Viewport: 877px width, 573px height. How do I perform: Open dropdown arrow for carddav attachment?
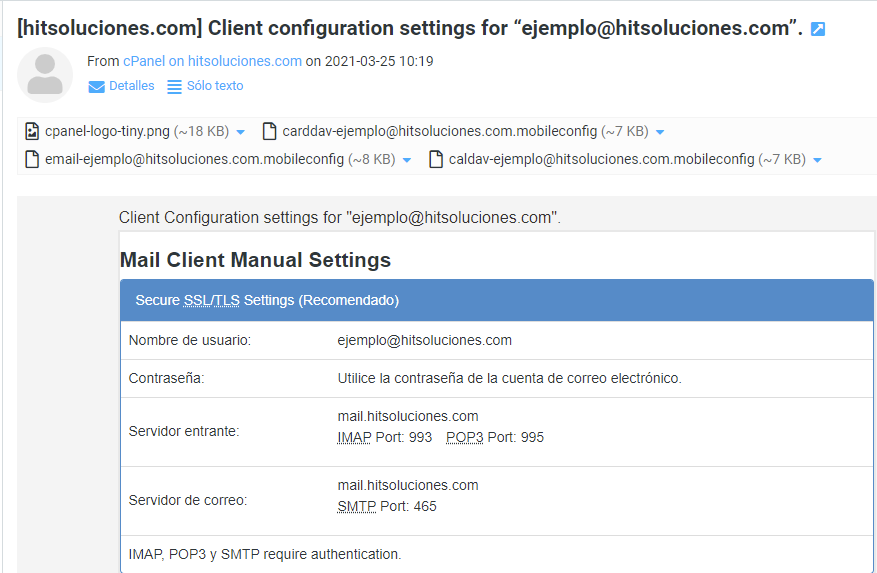pyautogui.click(x=660, y=132)
